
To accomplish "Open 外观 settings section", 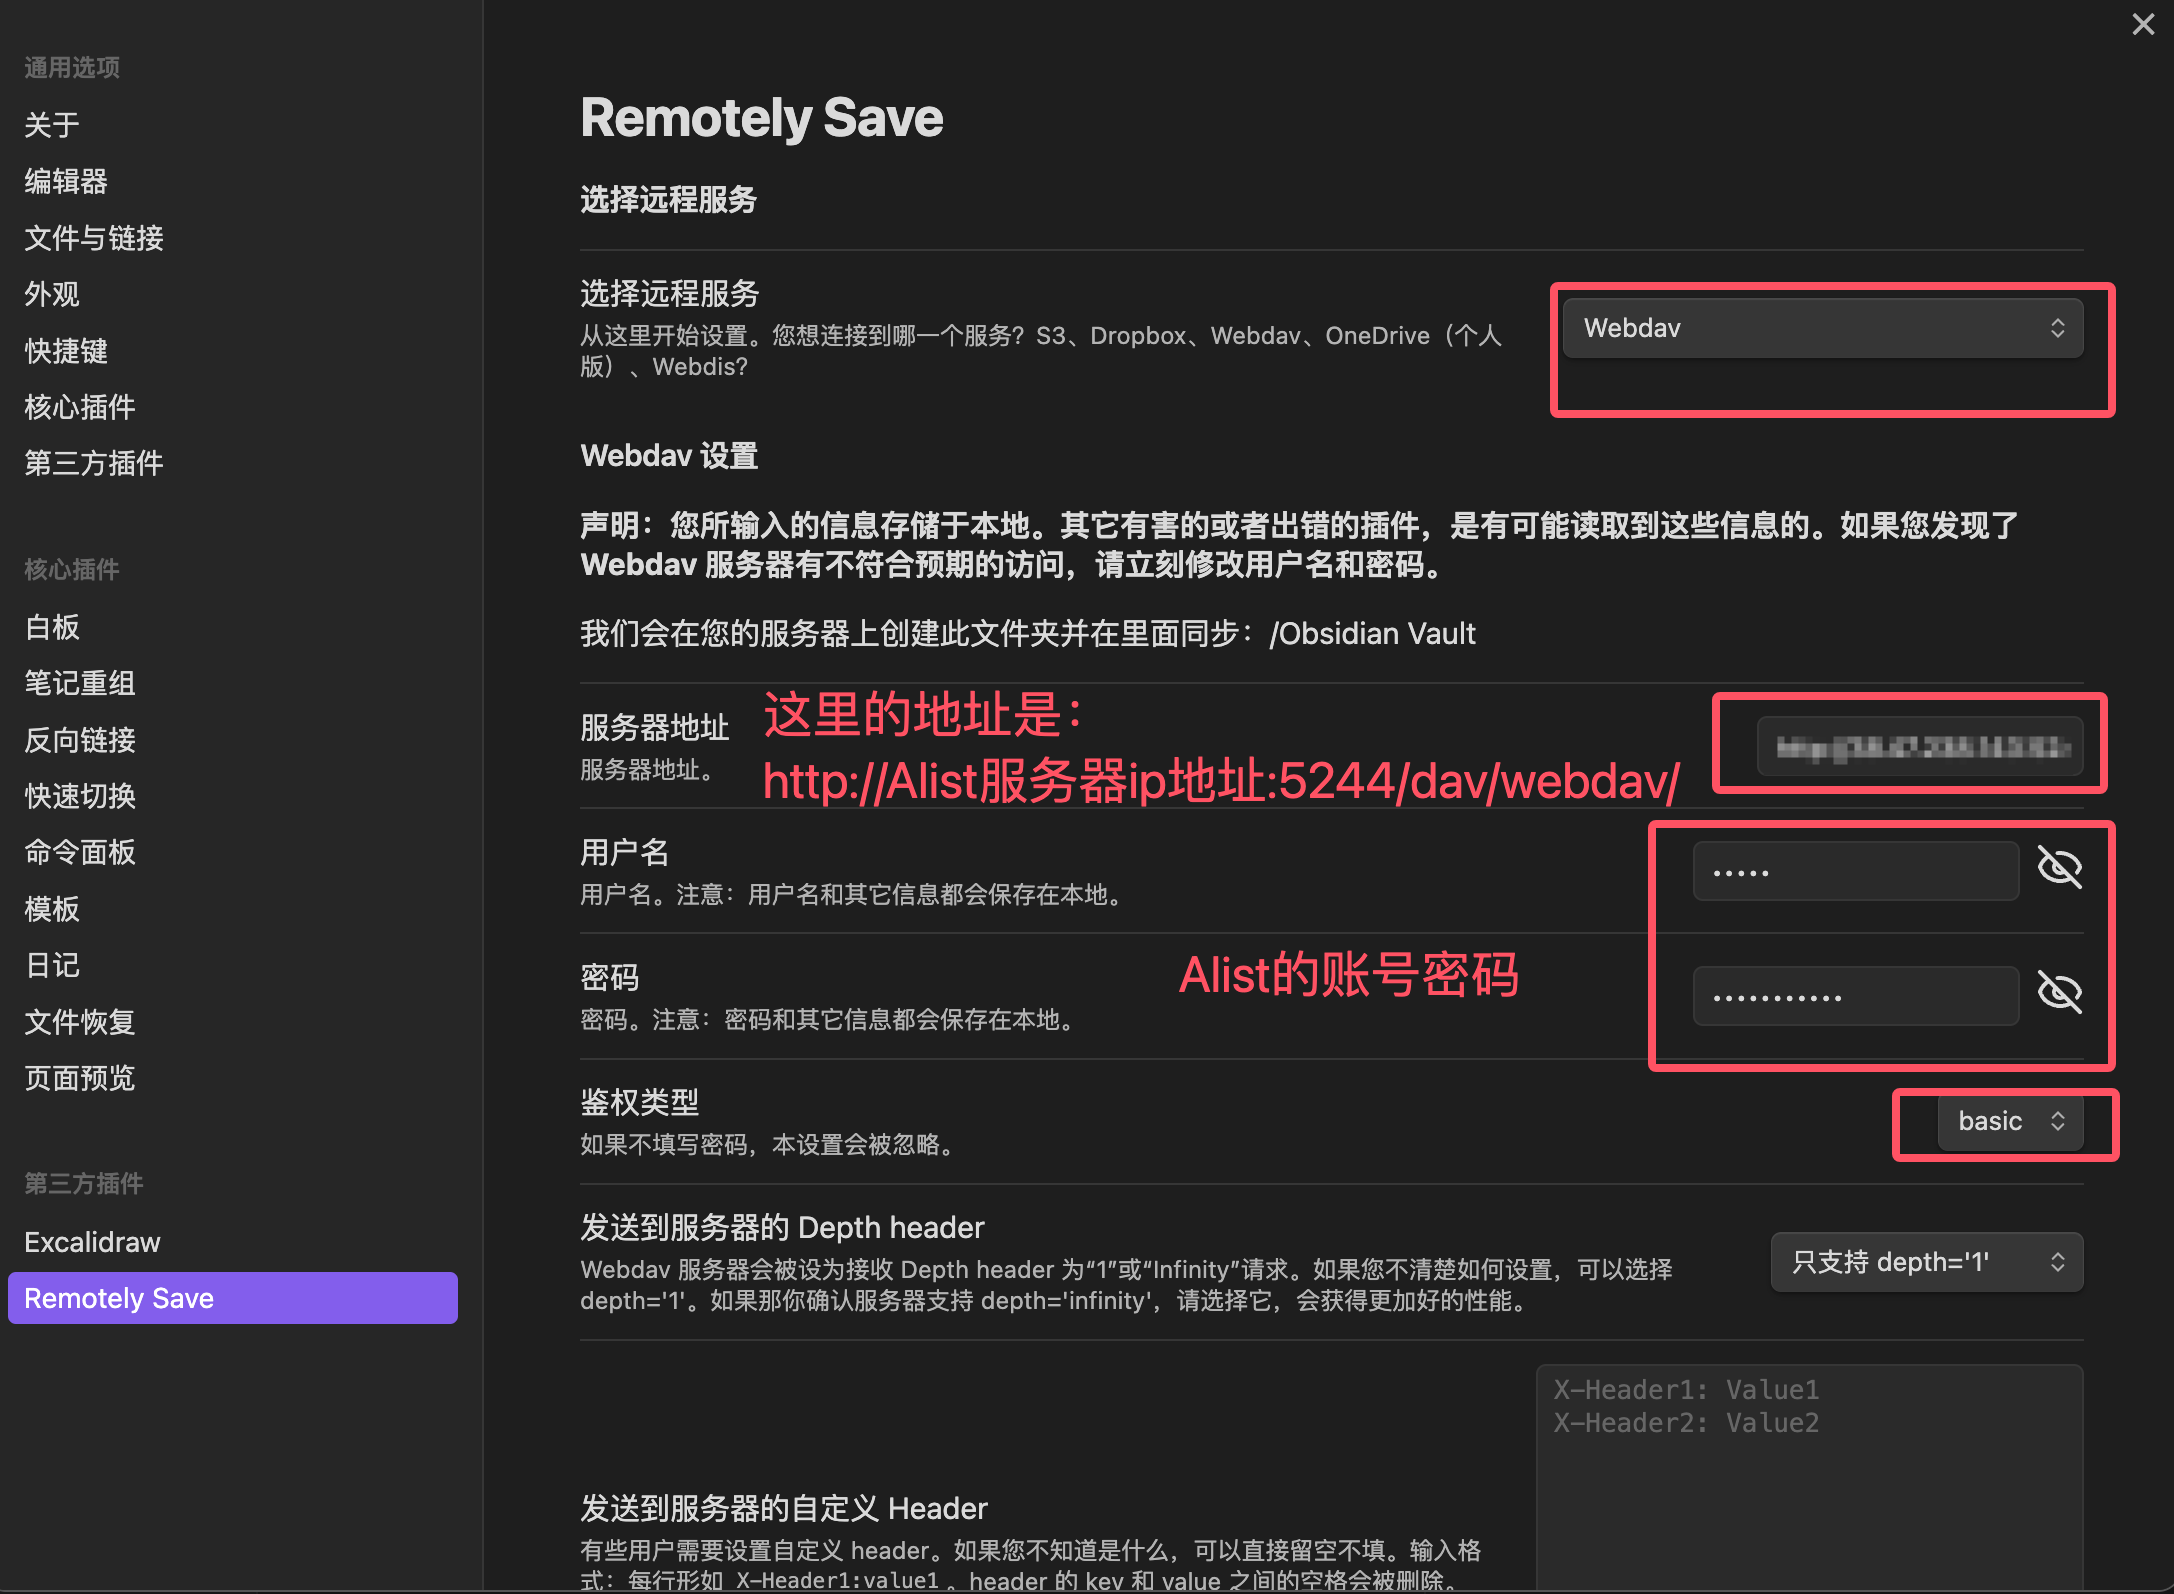I will [x=232, y=294].
